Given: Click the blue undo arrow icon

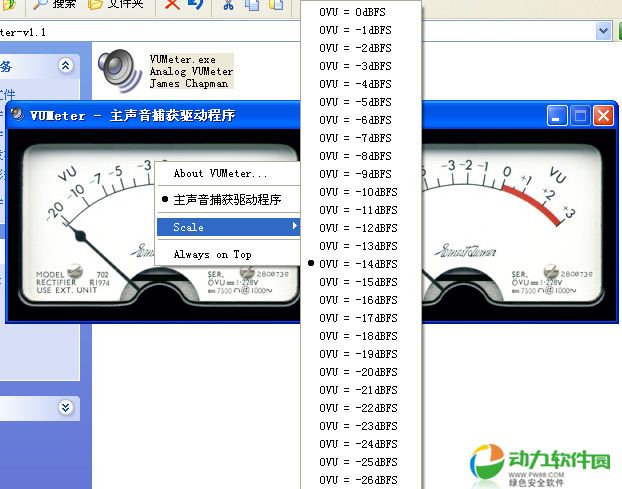Looking at the screenshot, I should [196, 5].
